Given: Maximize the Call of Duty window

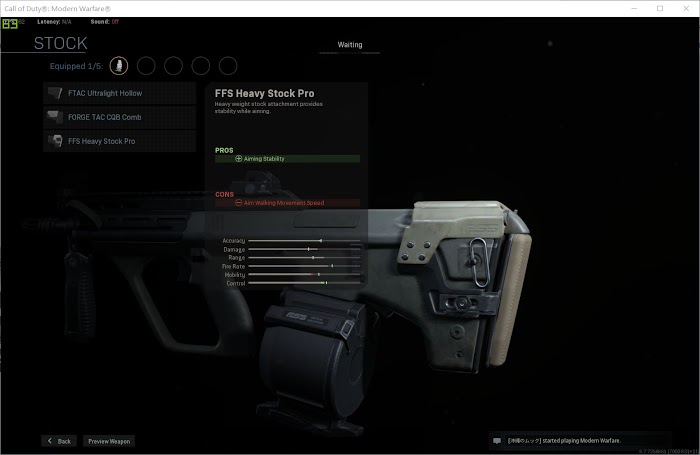Looking at the screenshot, I should (x=660, y=8).
